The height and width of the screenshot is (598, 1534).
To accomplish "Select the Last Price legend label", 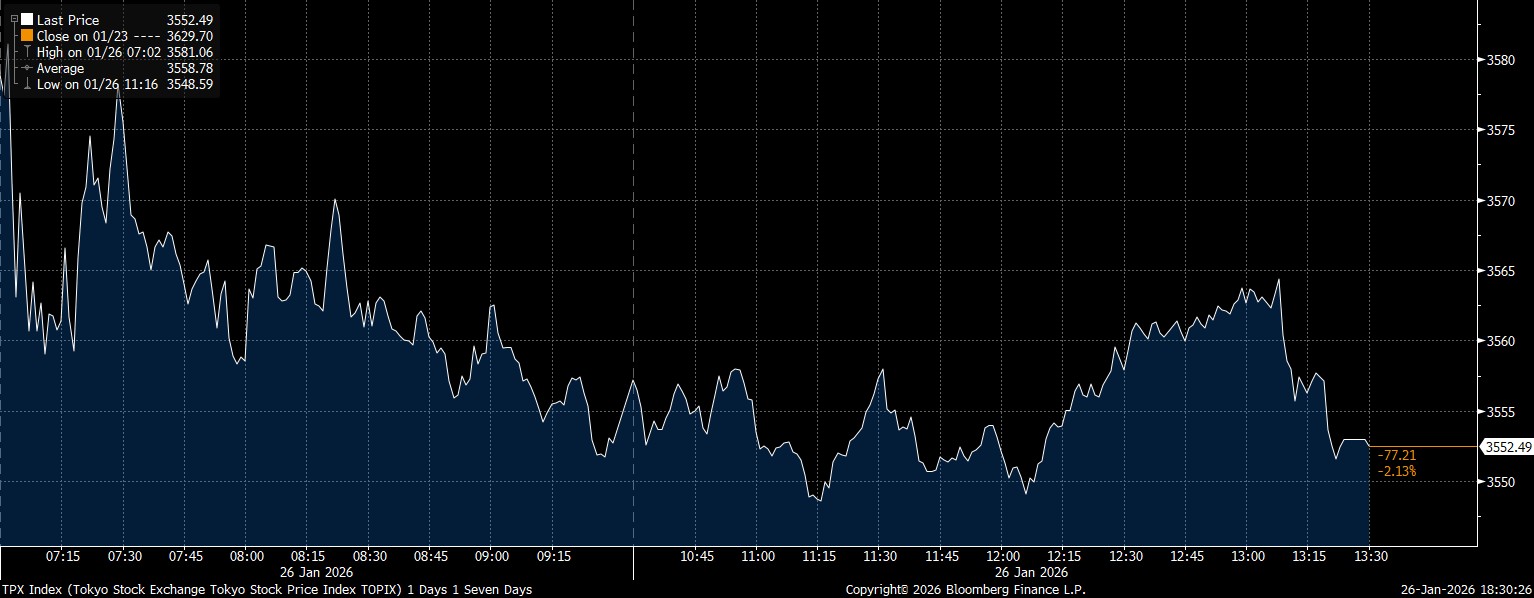I will (x=66, y=20).
